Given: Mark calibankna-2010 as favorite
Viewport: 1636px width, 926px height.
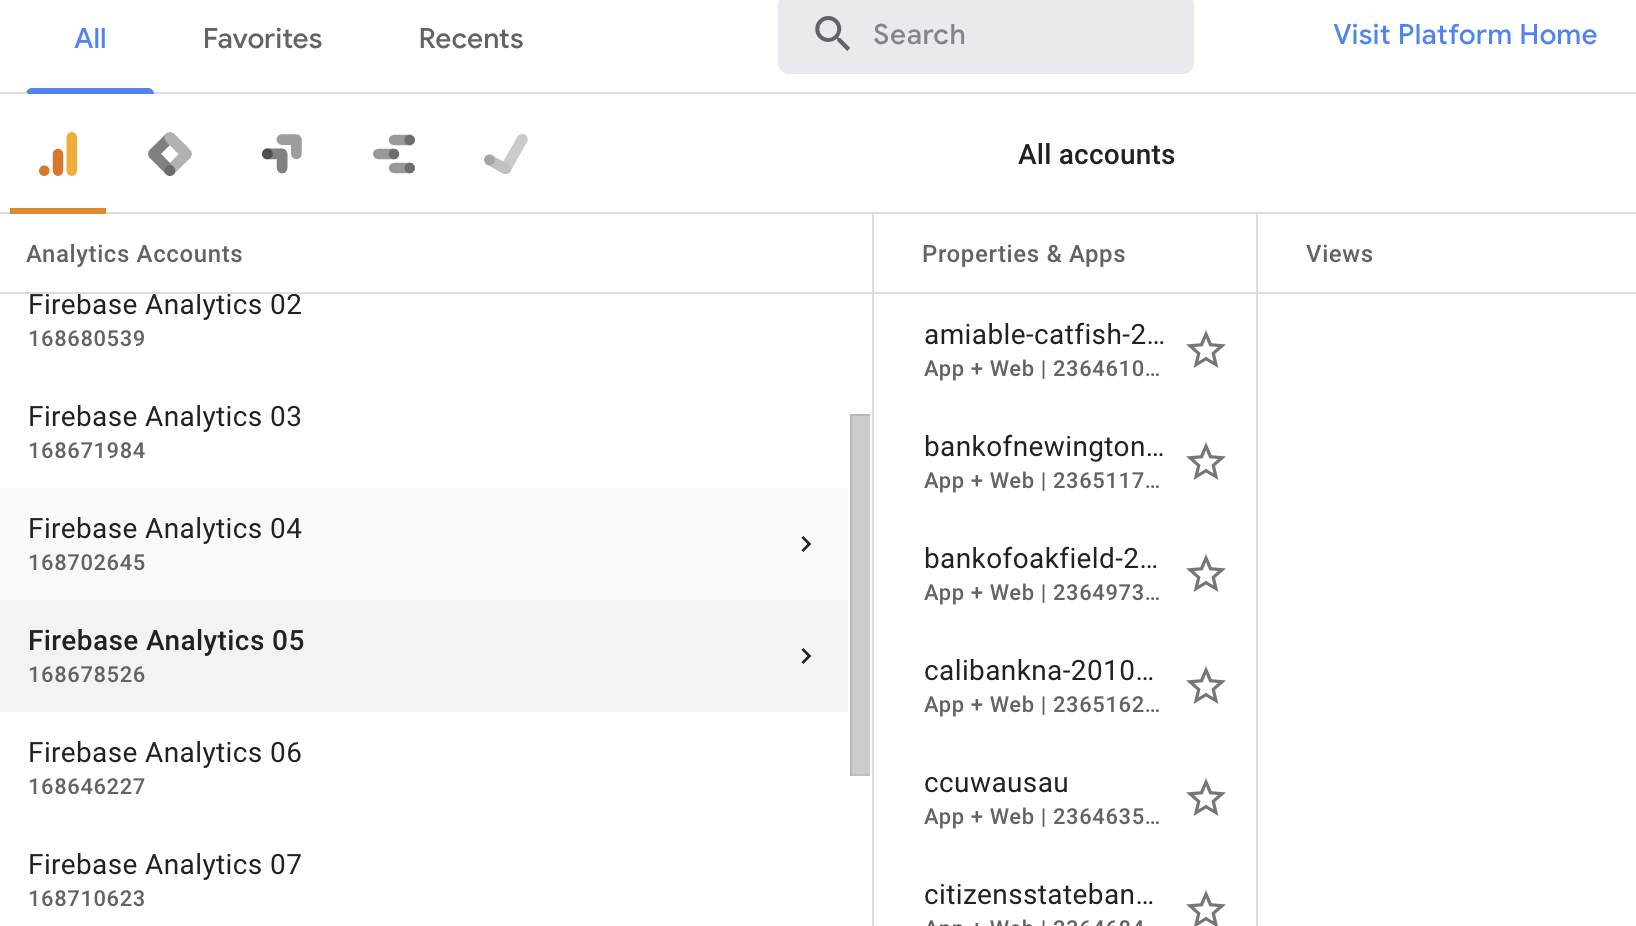Looking at the screenshot, I should click(1206, 686).
